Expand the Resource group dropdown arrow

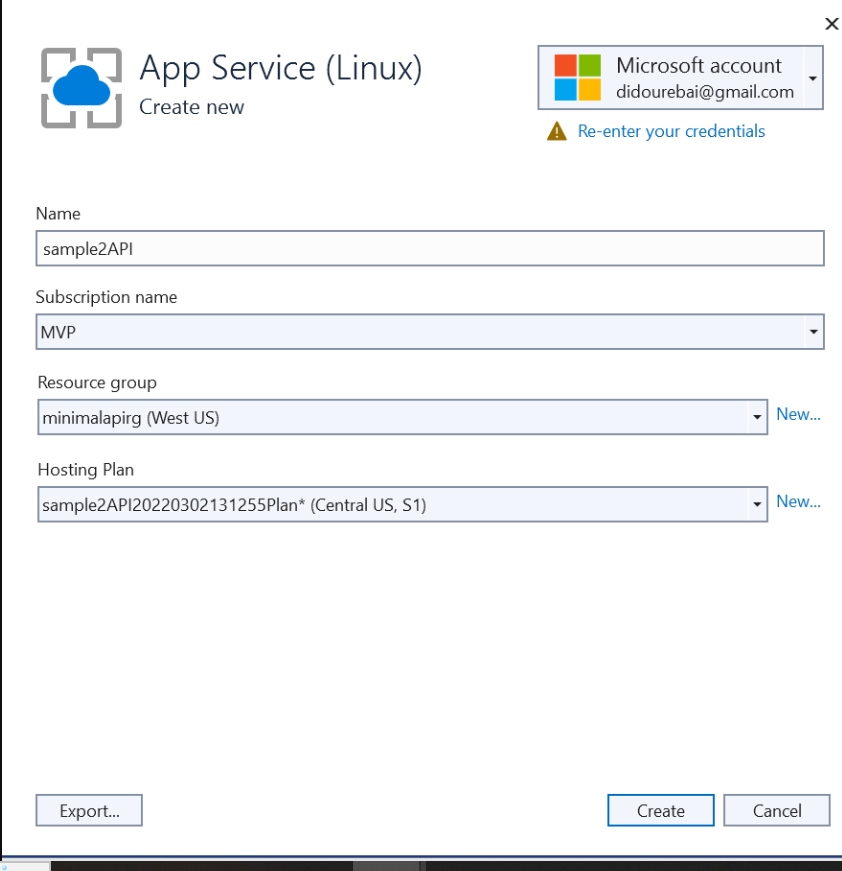756,417
